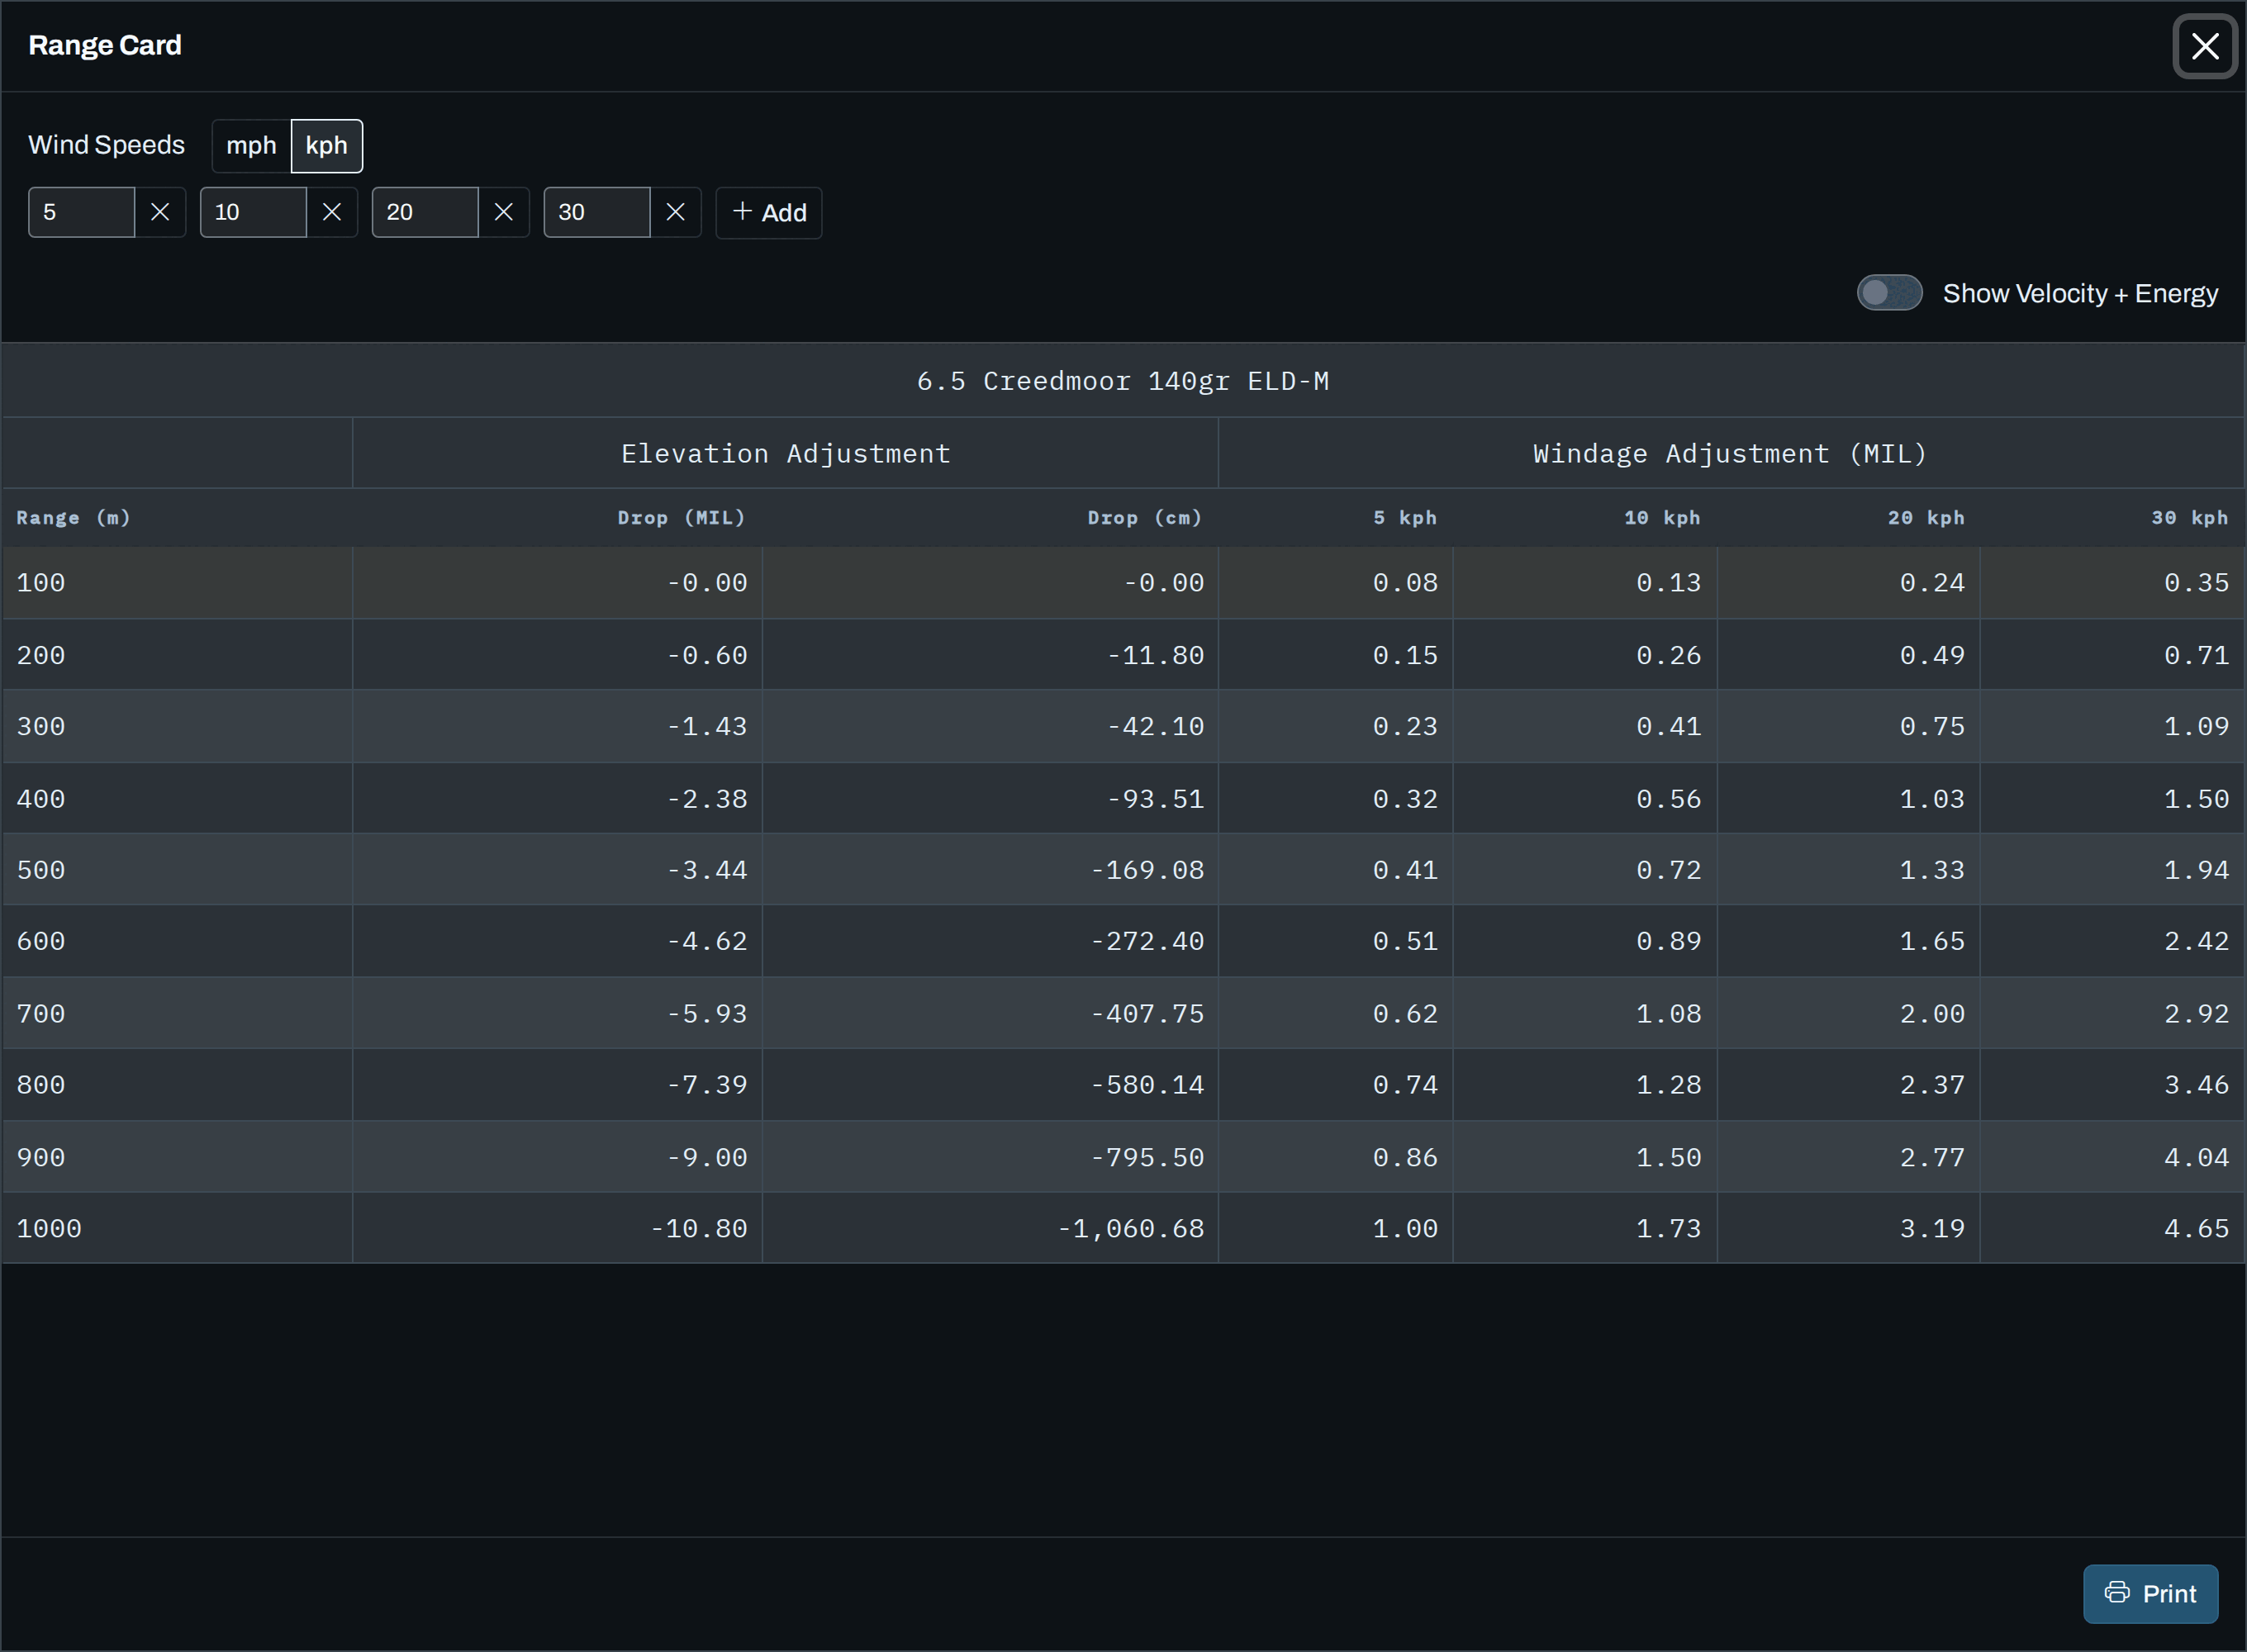This screenshot has width=2247, height=1652.
Task: Edit the wind speed field containing 20
Action: tap(426, 212)
